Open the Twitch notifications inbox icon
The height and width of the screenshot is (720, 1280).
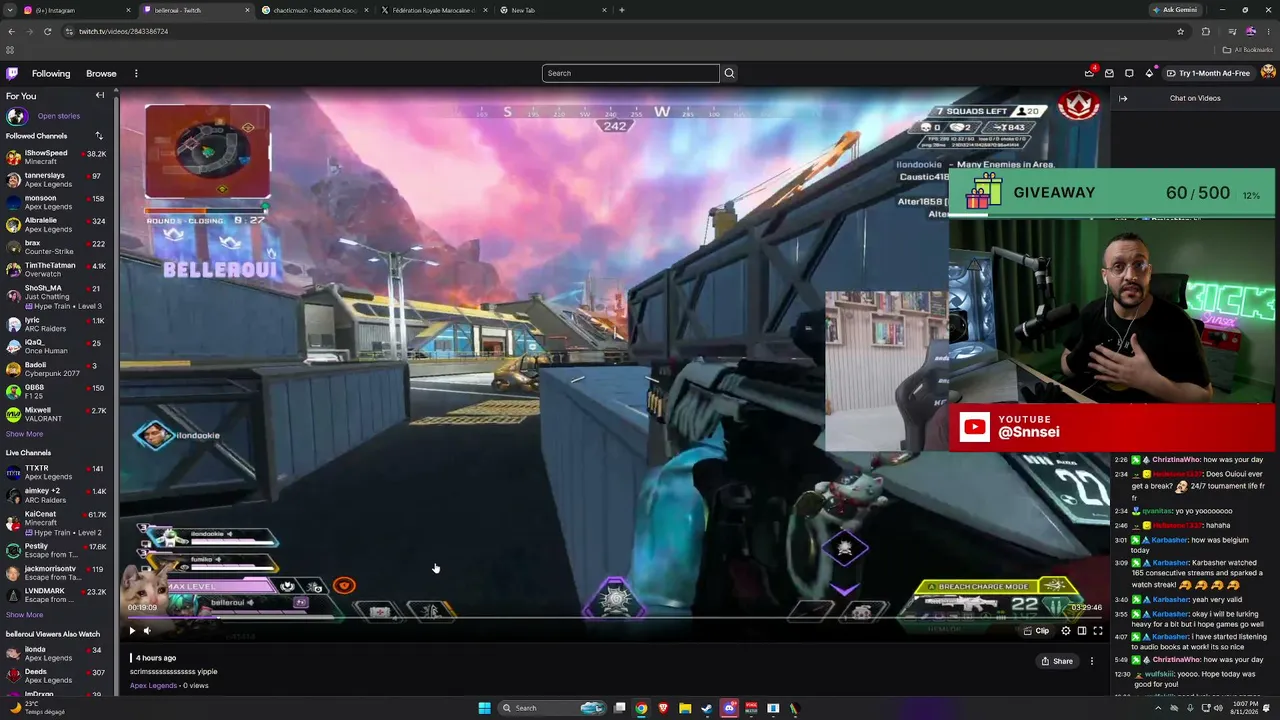coord(1109,73)
